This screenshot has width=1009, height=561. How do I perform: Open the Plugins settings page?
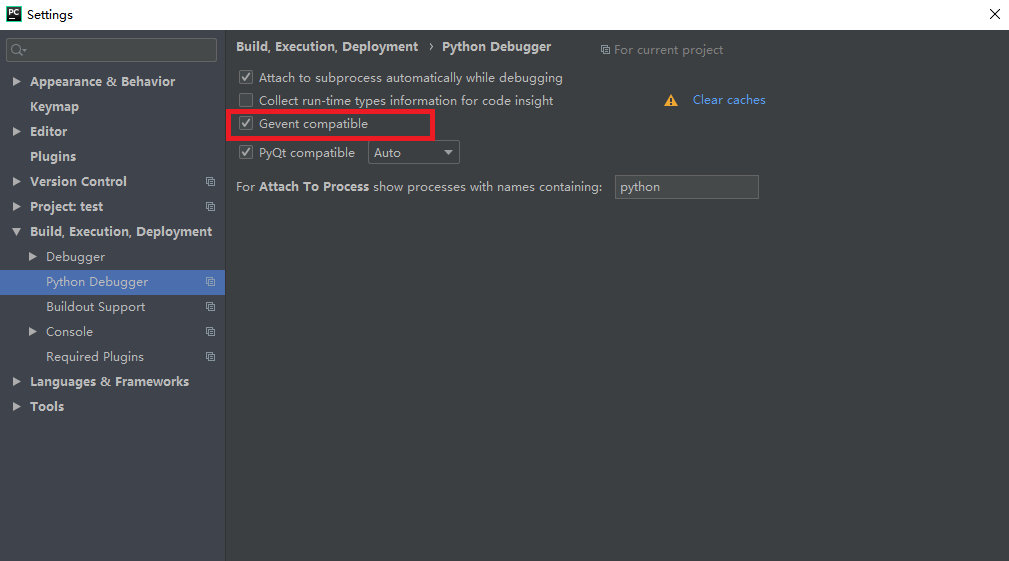coord(53,156)
